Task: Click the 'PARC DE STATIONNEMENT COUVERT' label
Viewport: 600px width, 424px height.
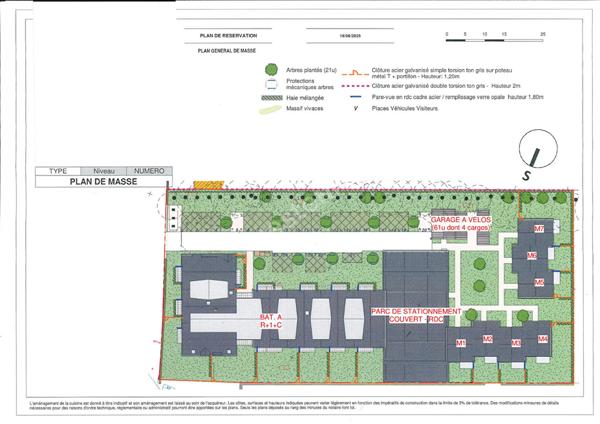Action: point(416,316)
